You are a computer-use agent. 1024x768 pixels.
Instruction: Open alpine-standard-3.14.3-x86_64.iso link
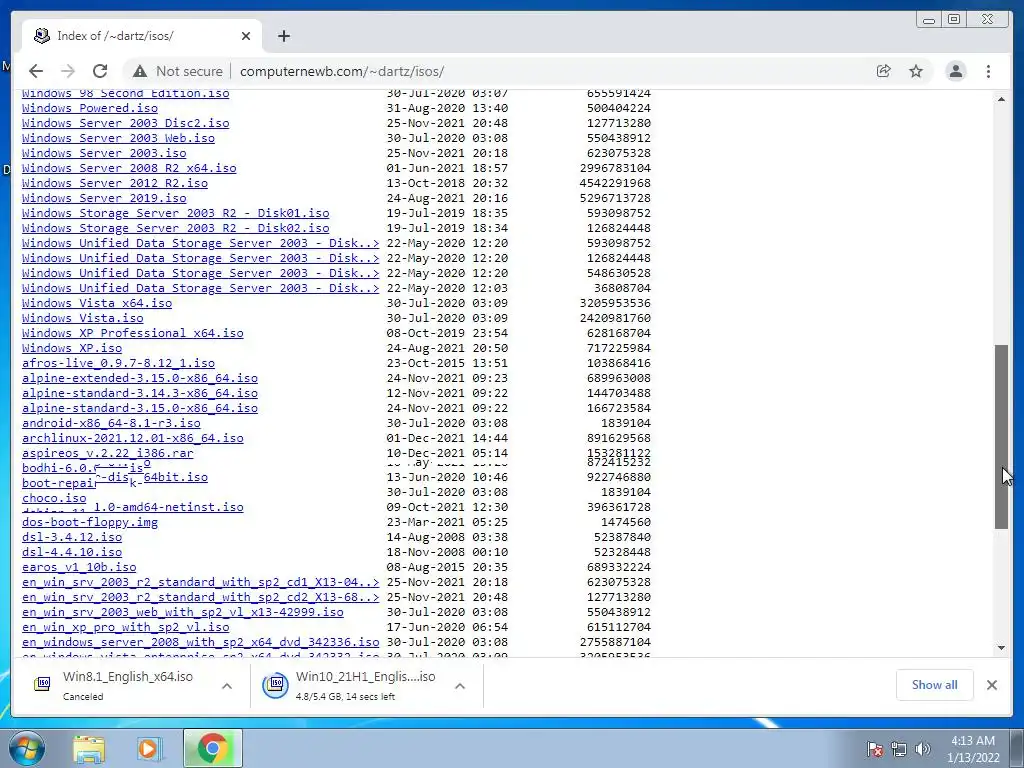point(140,393)
